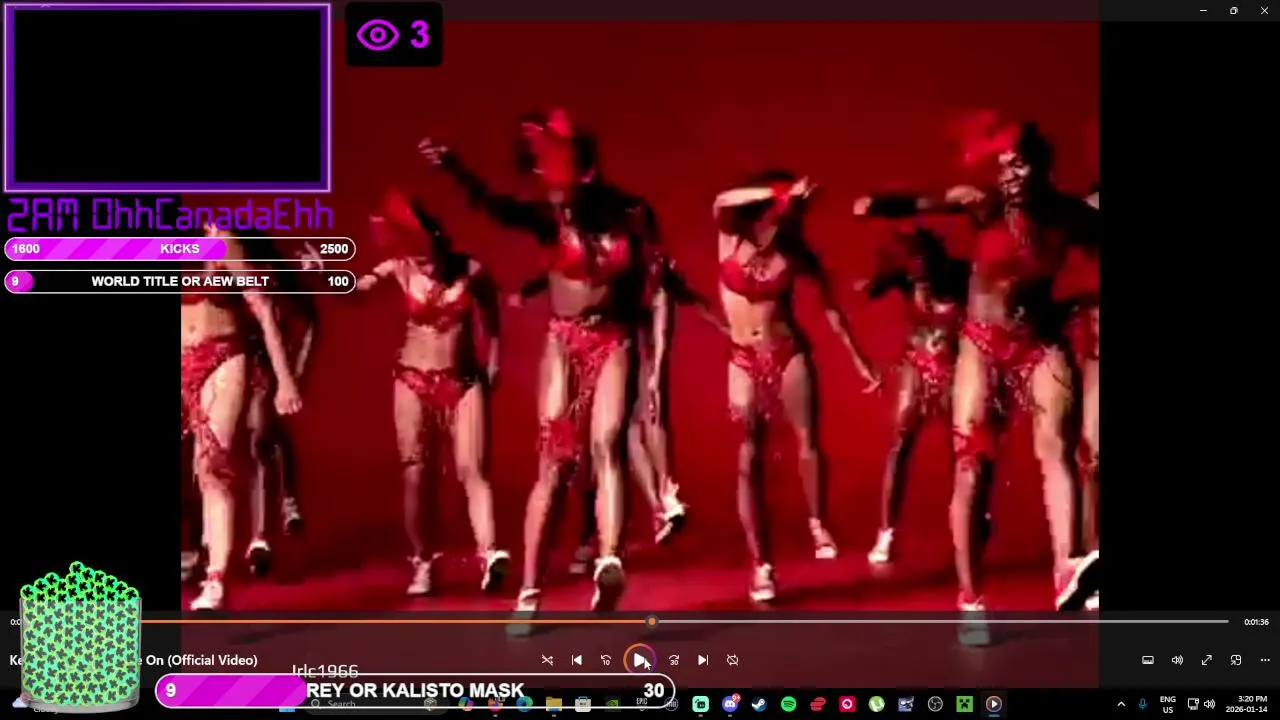Image resolution: width=1280 pixels, height=720 pixels.
Task: Close the Media Player window
Action: point(1264,10)
